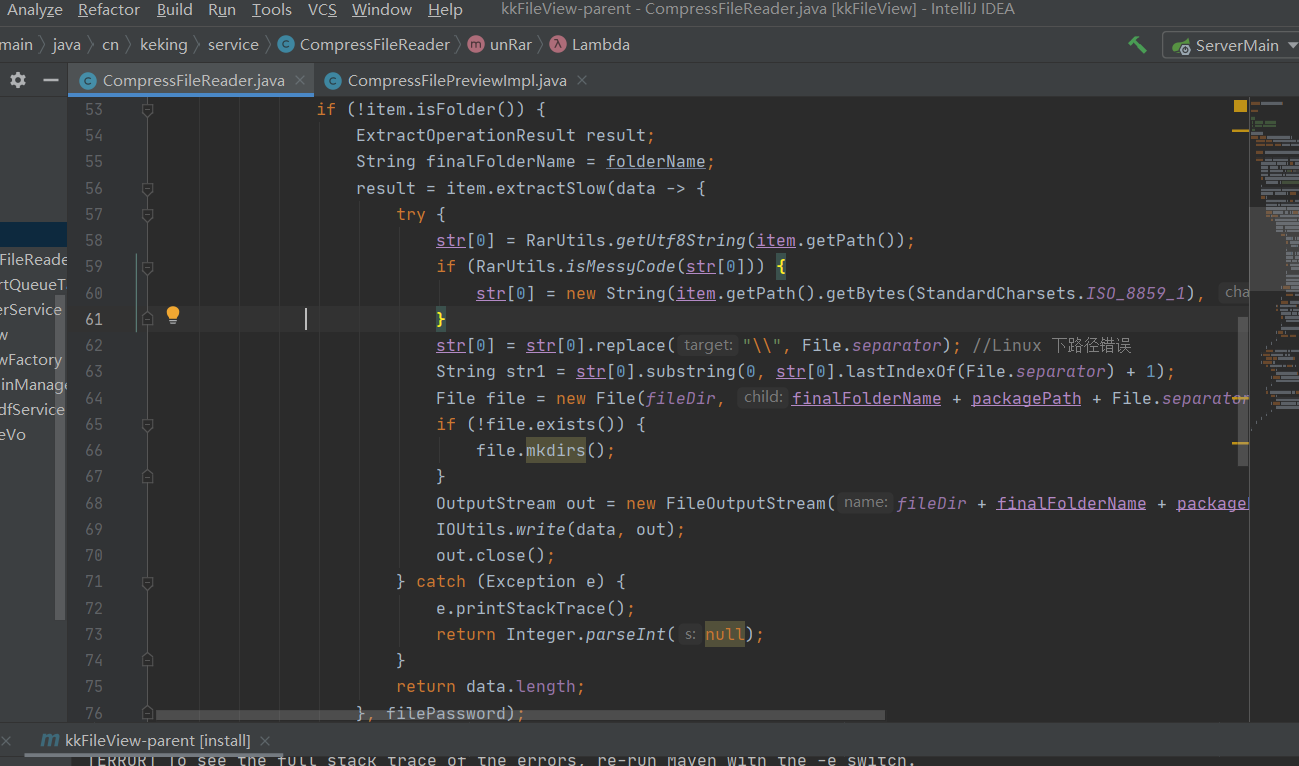Image resolution: width=1299 pixels, height=766 pixels.
Task: Click the 'Lambda' breadcrumb segment
Action: (601, 44)
